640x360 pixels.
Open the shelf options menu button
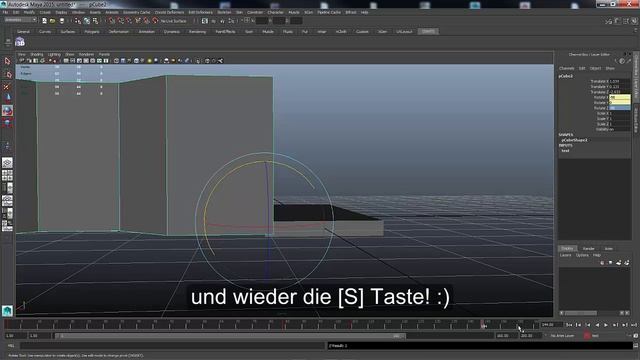pyautogui.click(x=7, y=41)
